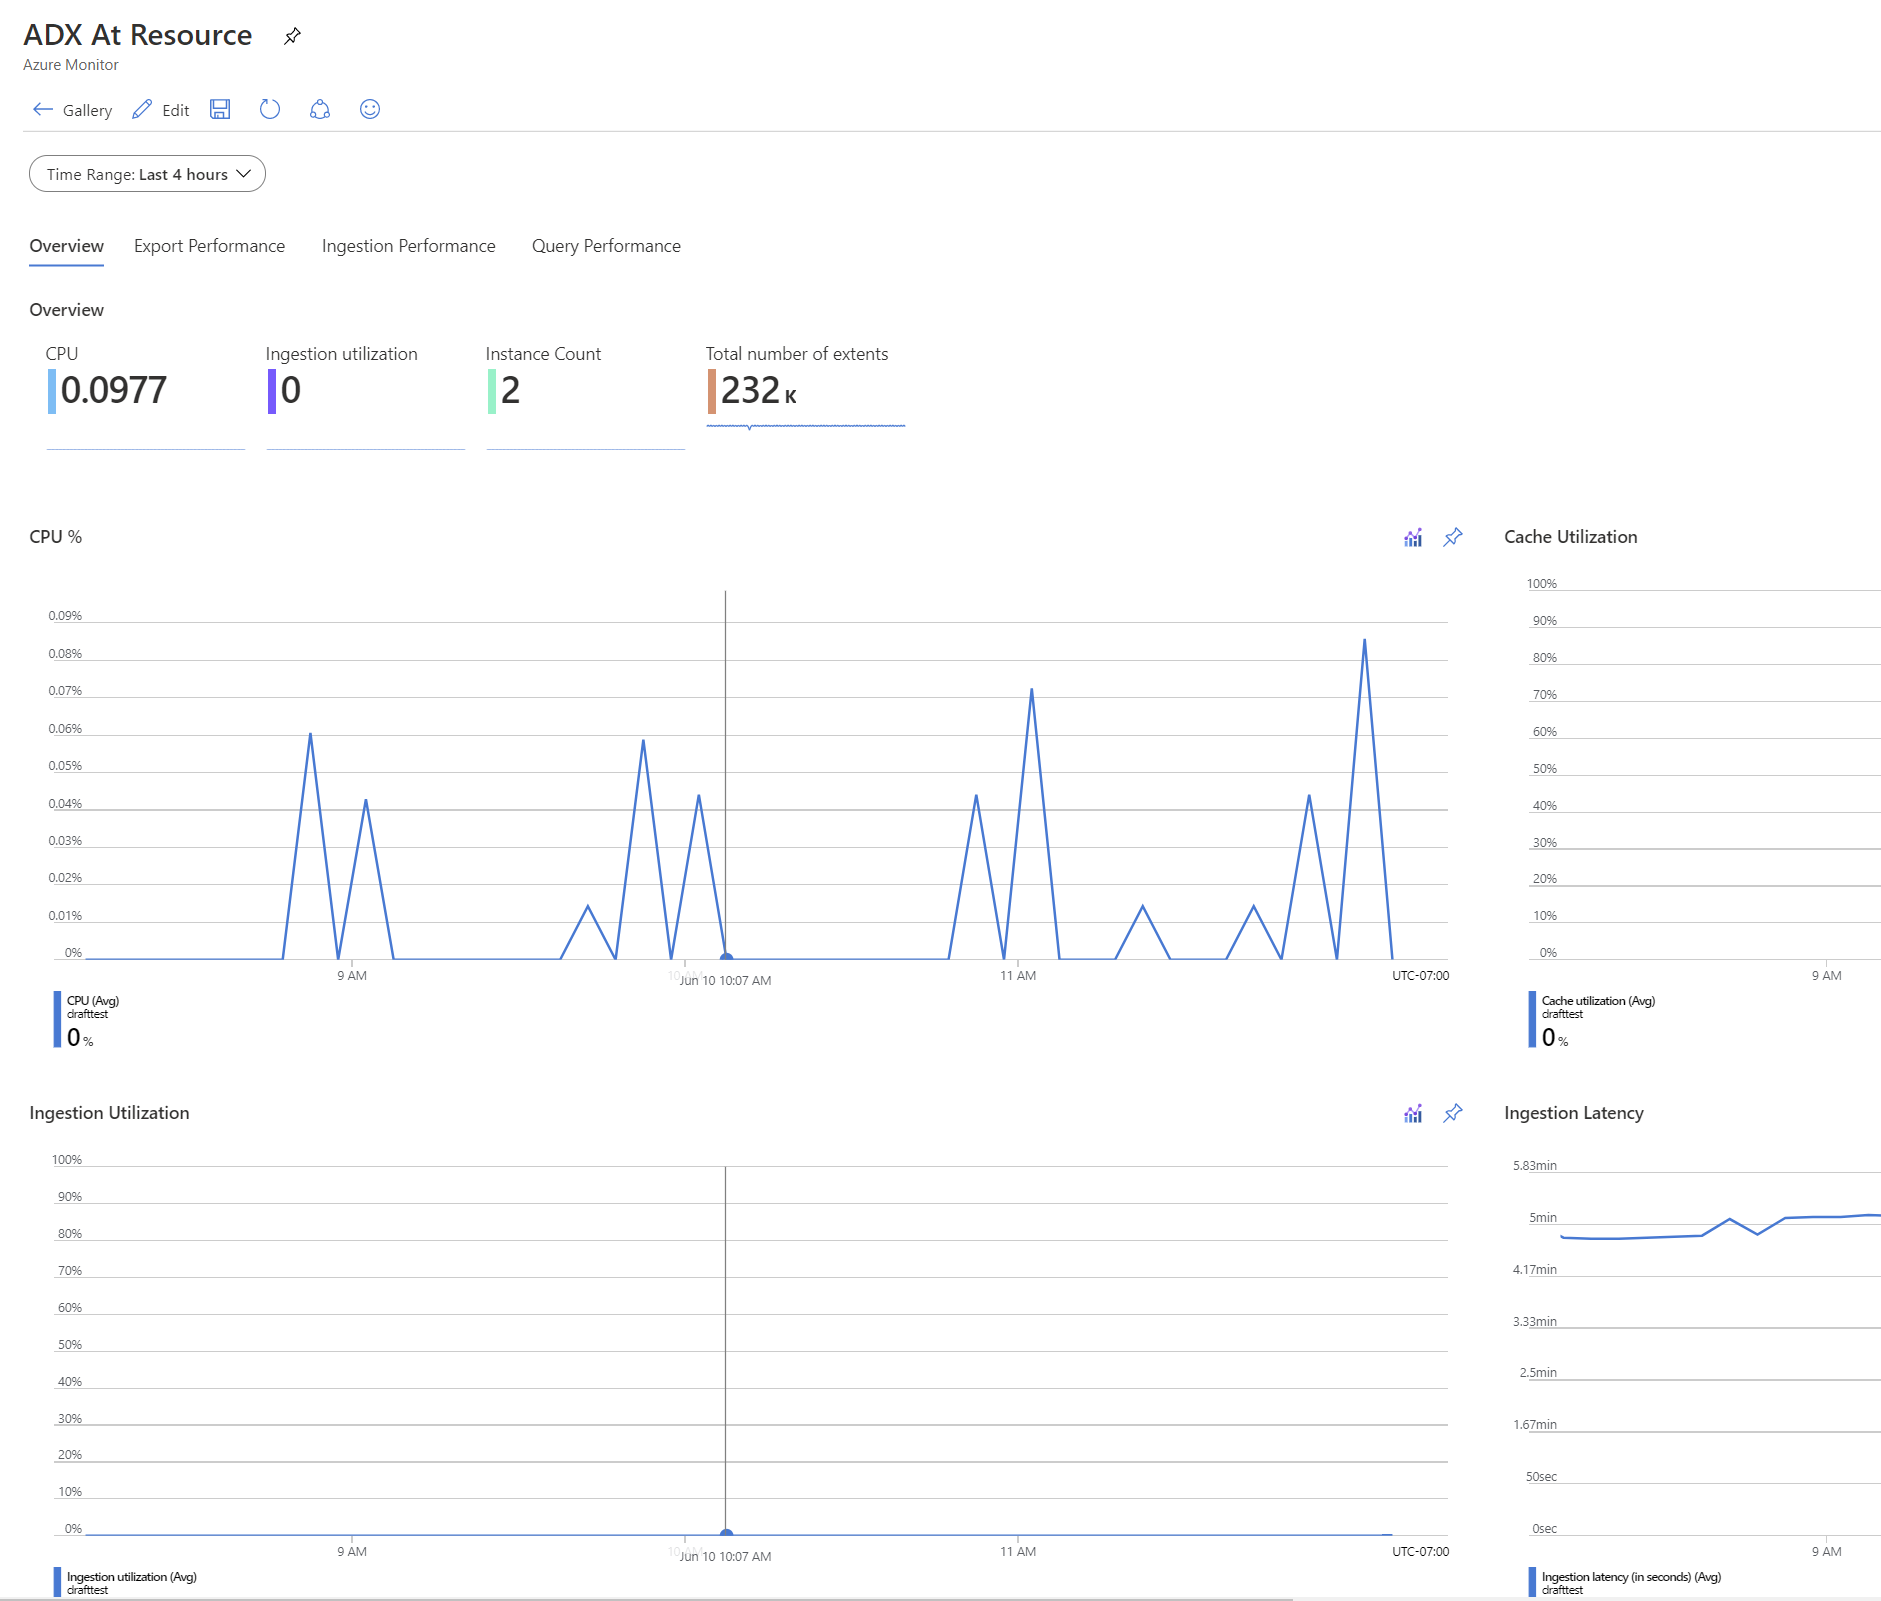Click the Instance Count tile value 2
The image size is (1881, 1601).
pos(511,390)
